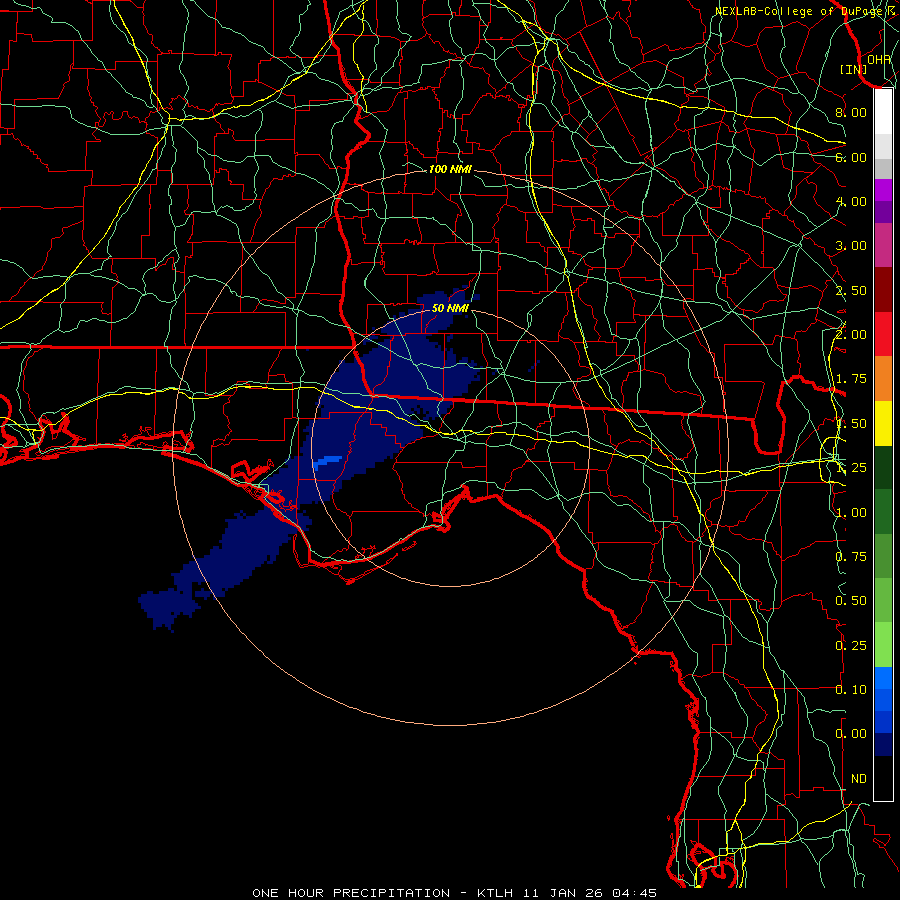Click the '100 NMI' range ring label
This screenshot has width=900, height=900.
pos(450,169)
